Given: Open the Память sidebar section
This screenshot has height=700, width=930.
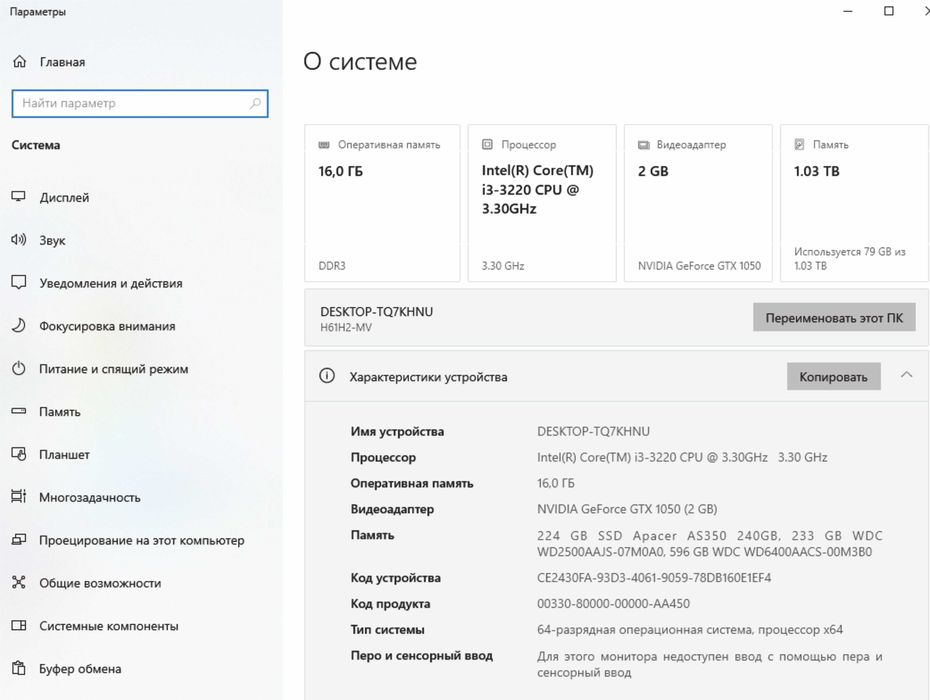Looking at the screenshot, I should (x=59, y=412).
